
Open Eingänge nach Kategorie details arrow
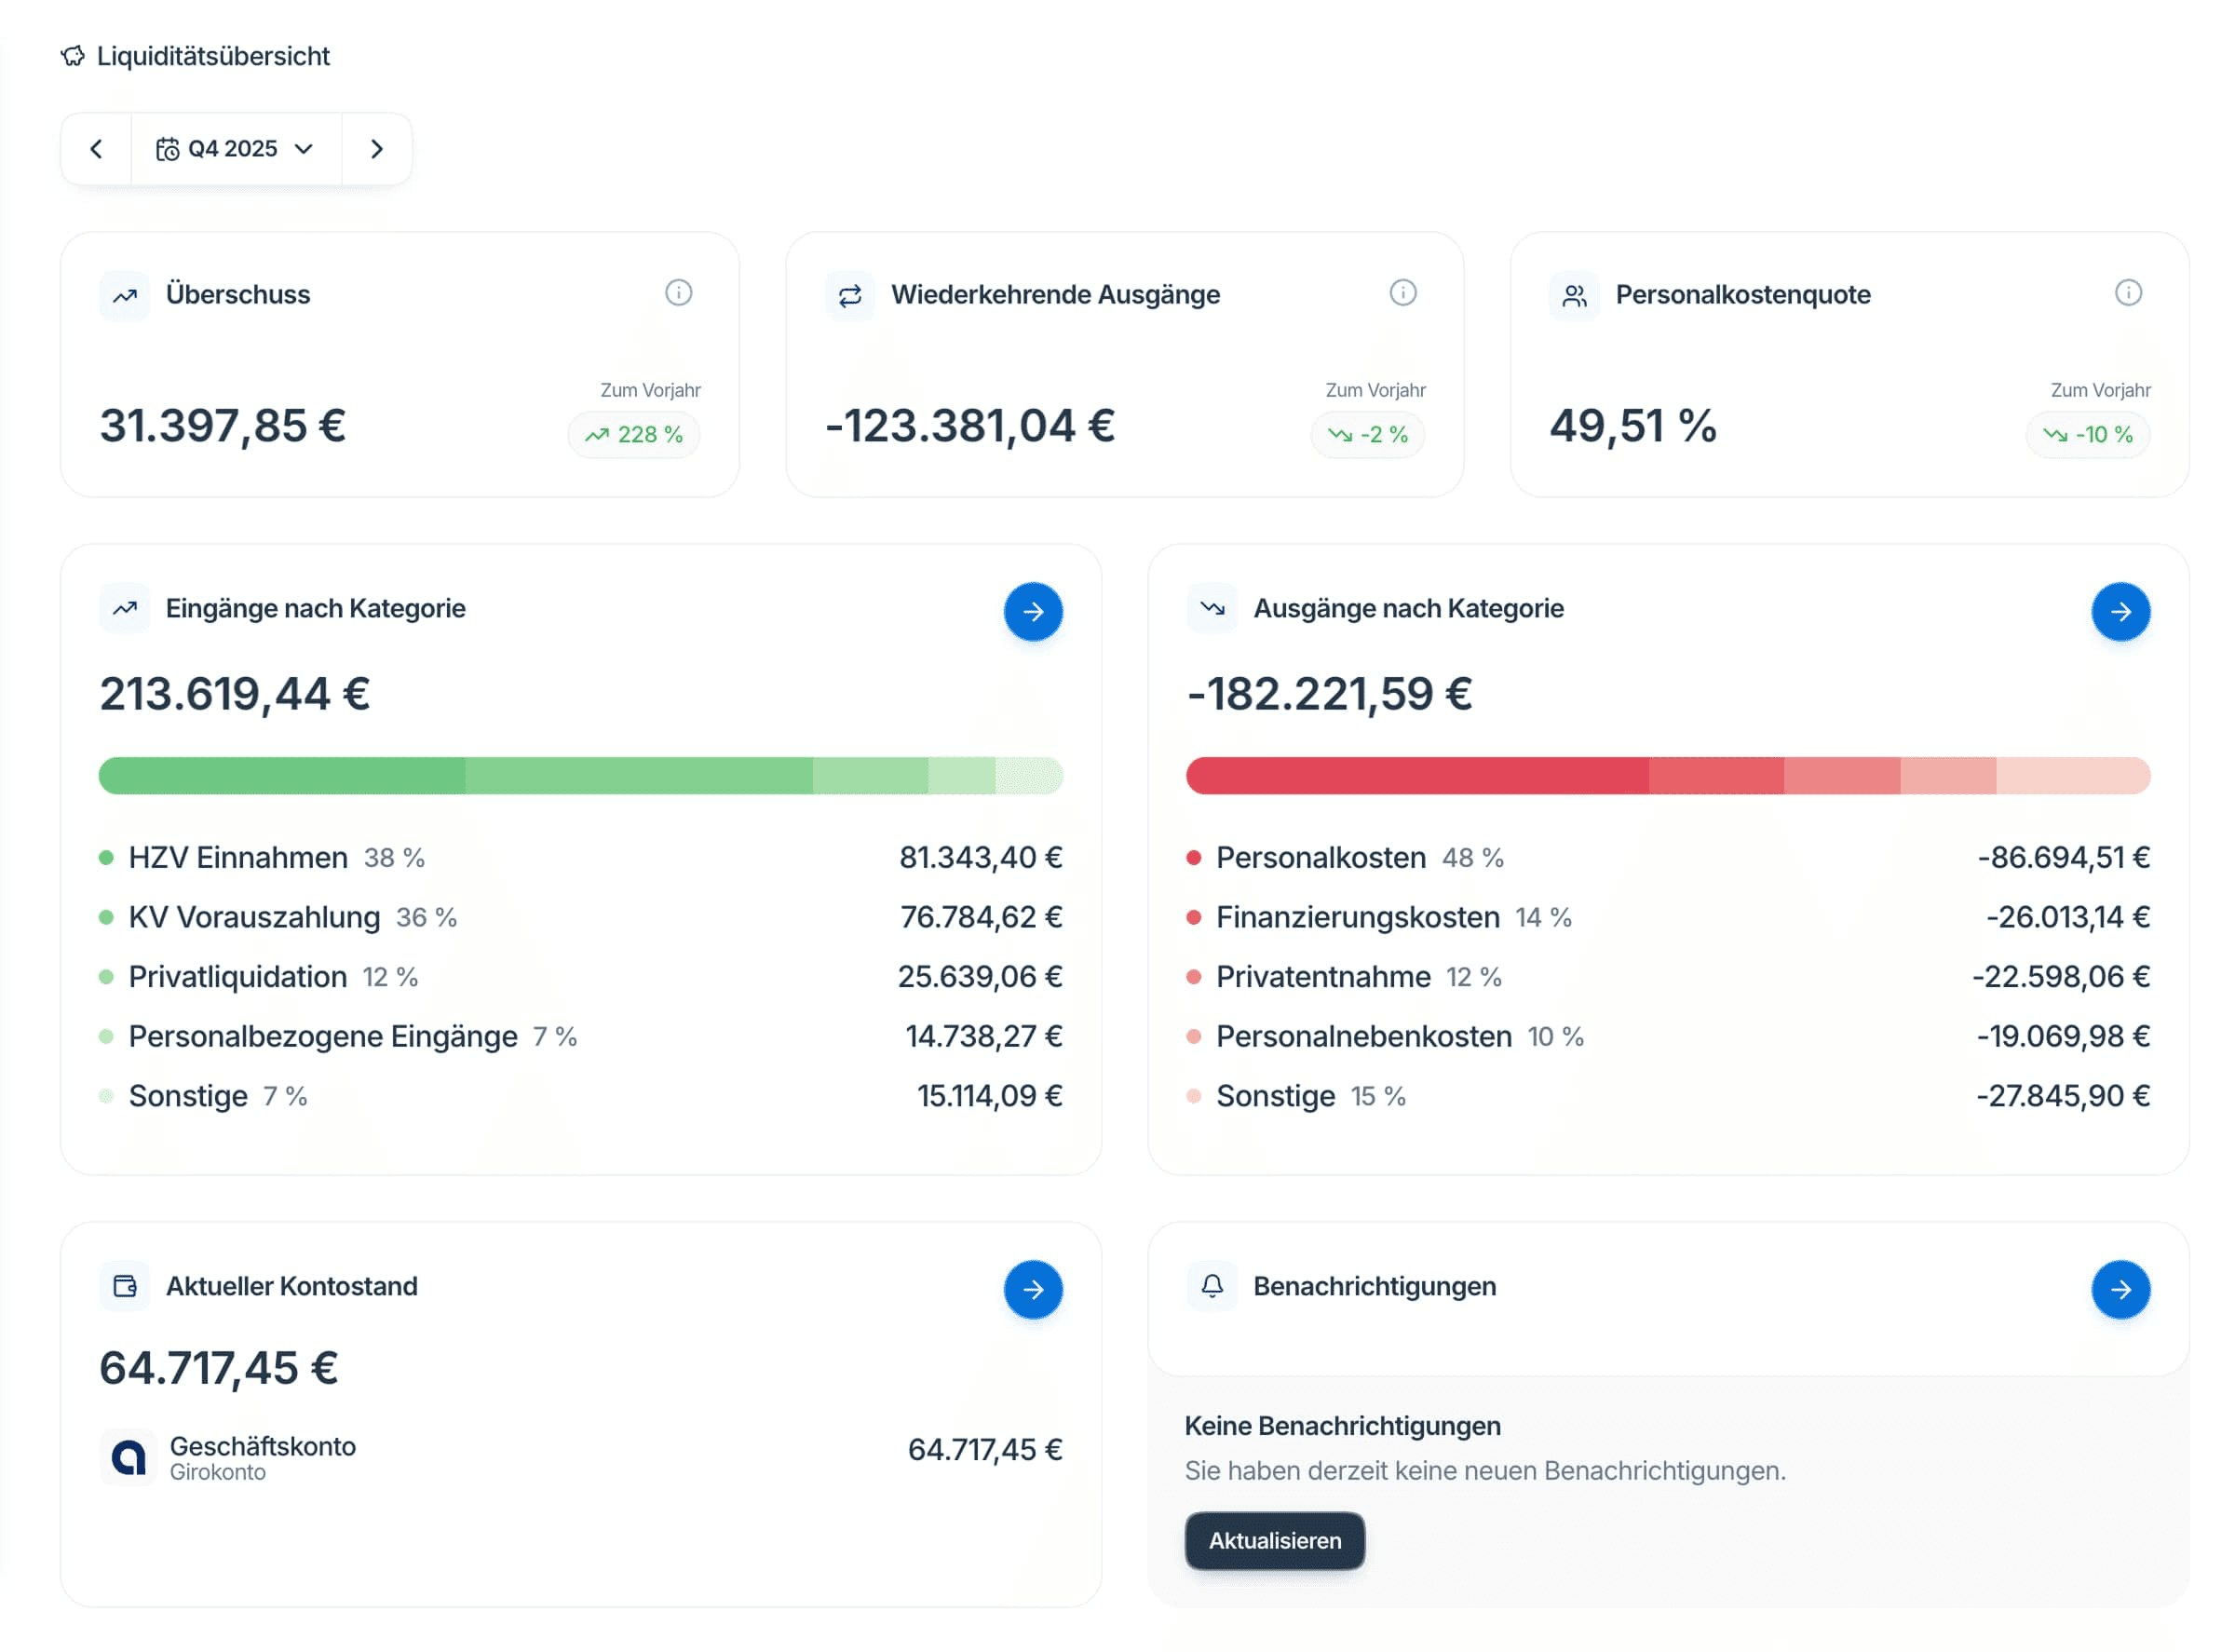1032,611
